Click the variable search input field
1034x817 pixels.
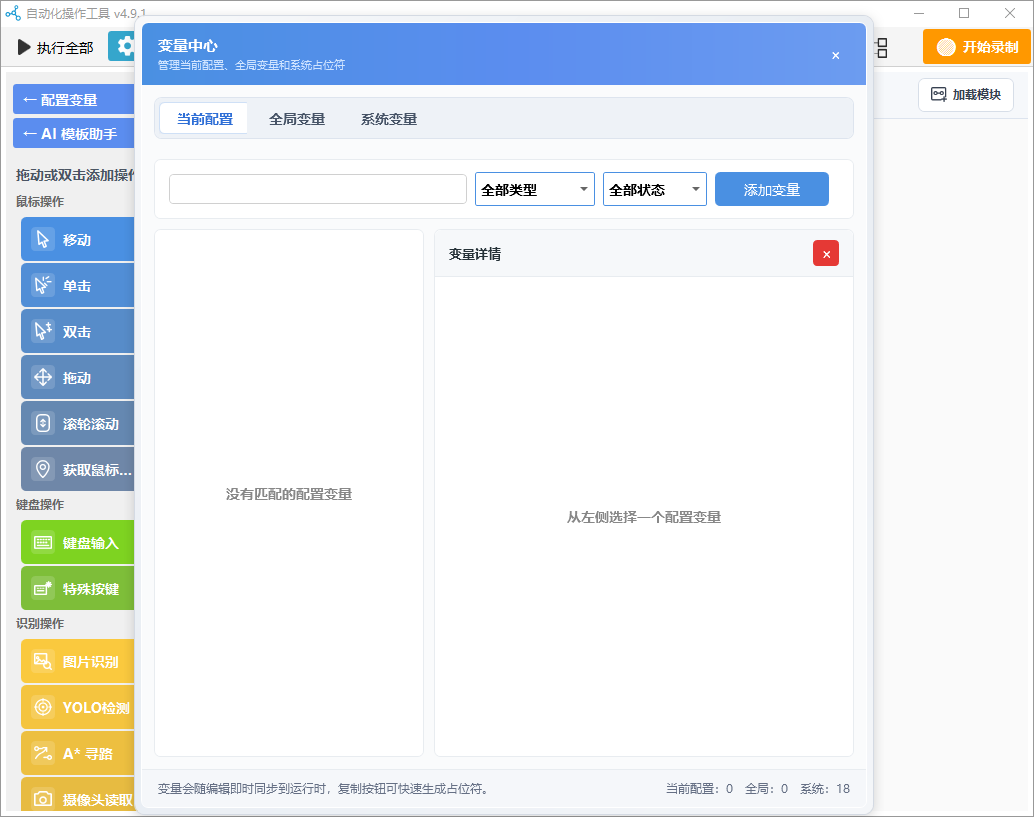click(x=318, y=189)
